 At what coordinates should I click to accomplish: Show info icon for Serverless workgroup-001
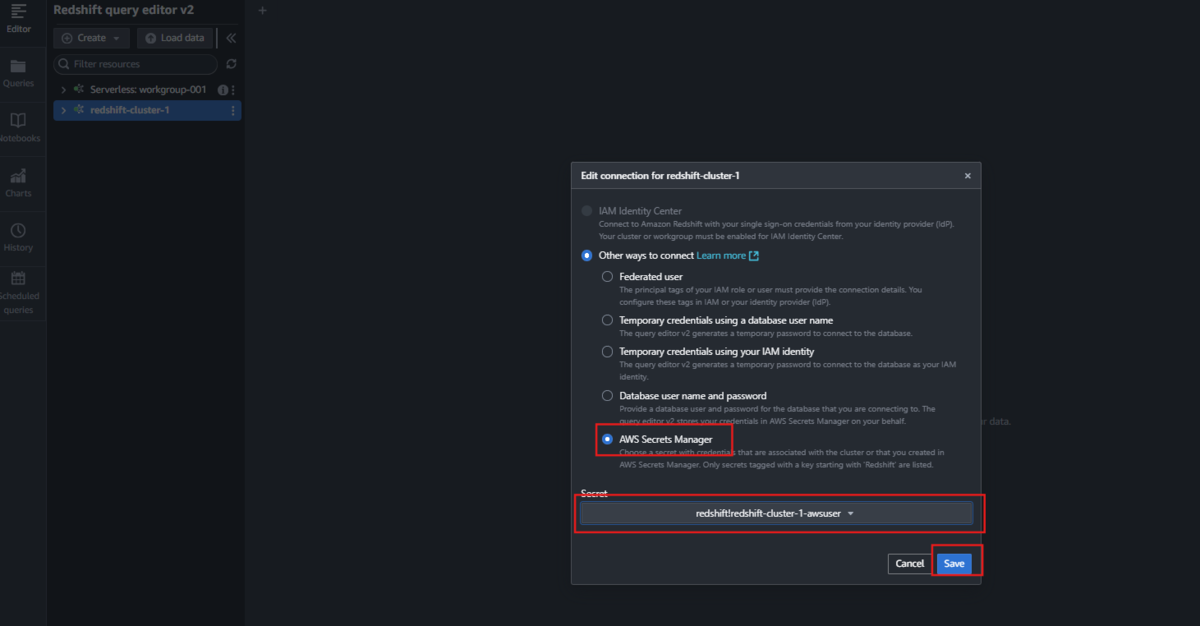click(x=222, y=90)
